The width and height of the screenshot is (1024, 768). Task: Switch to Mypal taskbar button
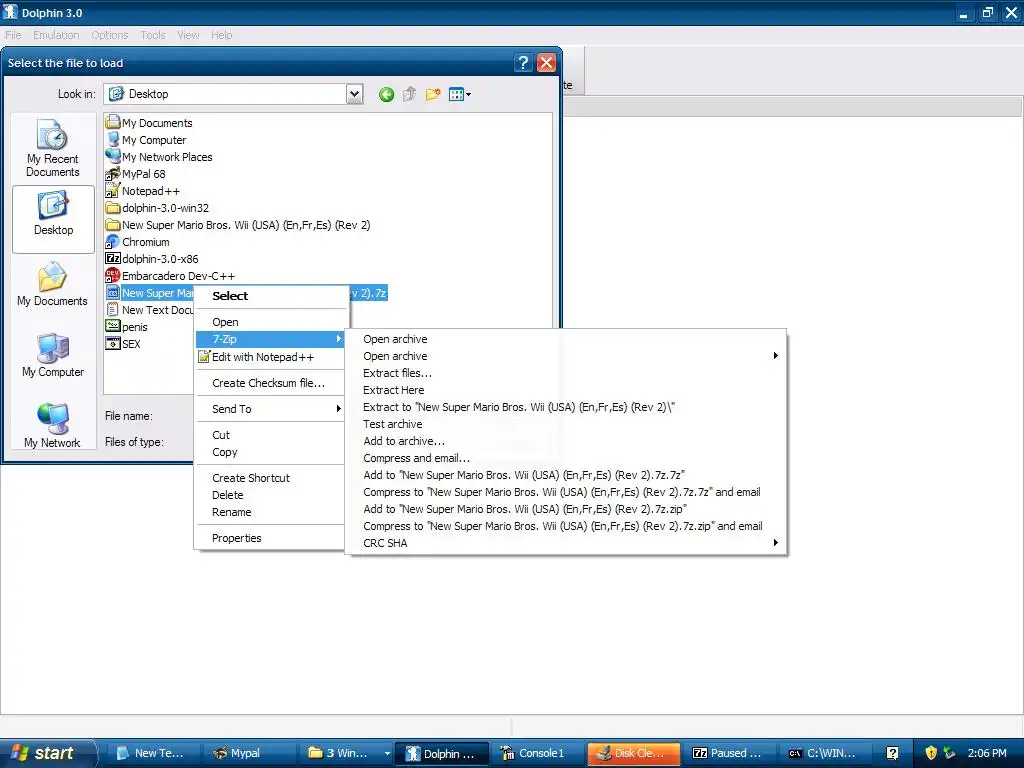pos(249,753)
